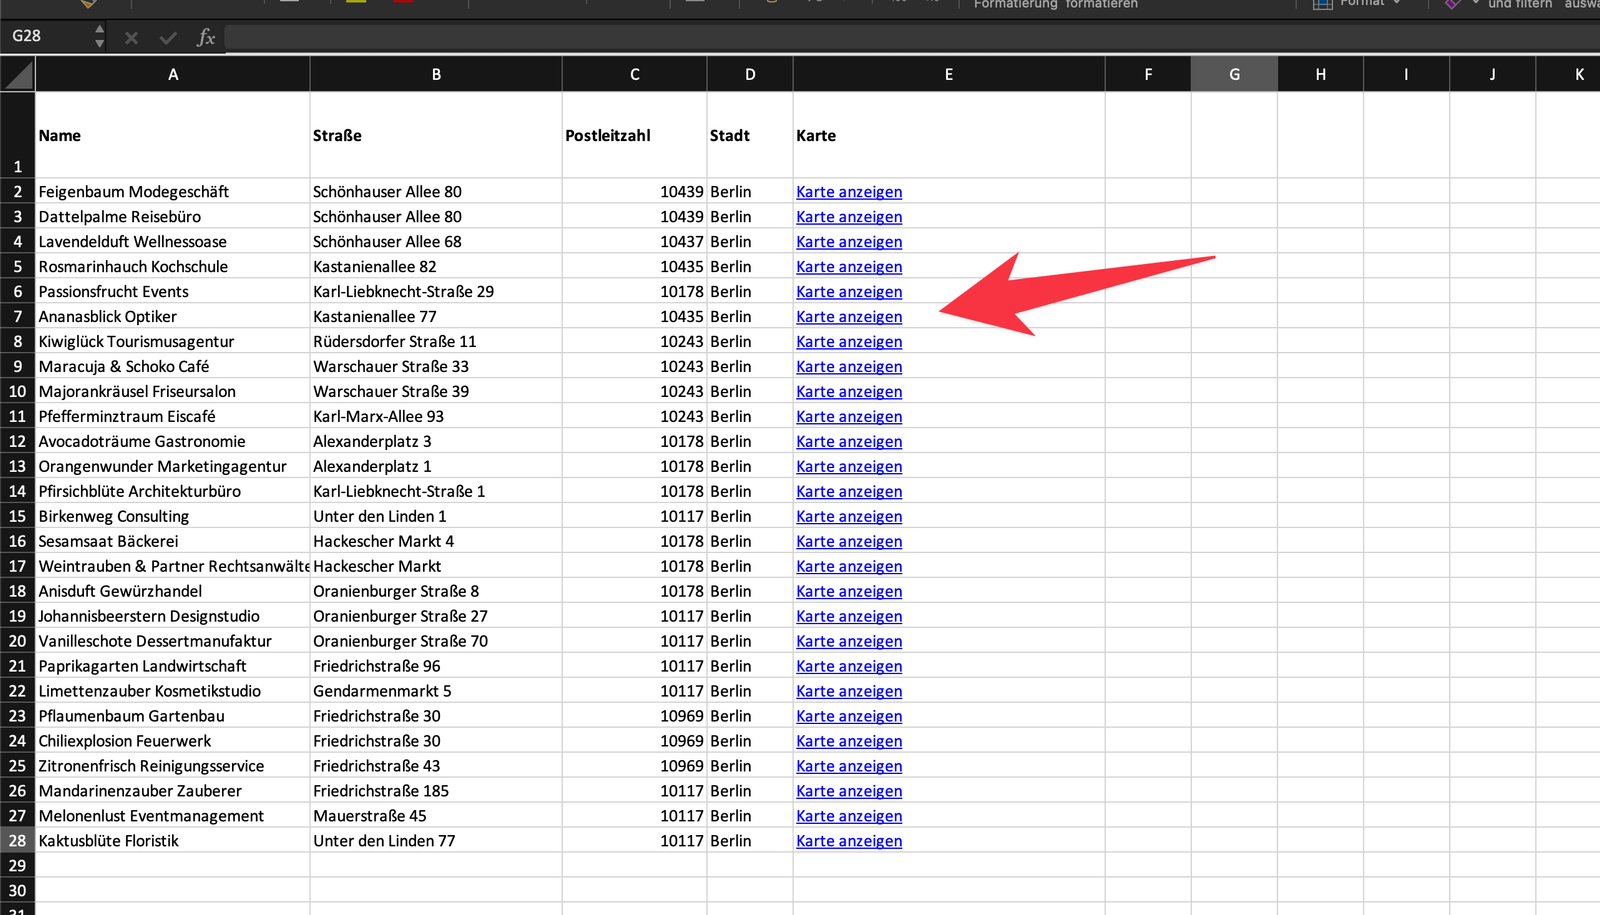1600x915 pixels.
Task: Click the confirm entry checkmark icon
Action: (x=168, y=38)
